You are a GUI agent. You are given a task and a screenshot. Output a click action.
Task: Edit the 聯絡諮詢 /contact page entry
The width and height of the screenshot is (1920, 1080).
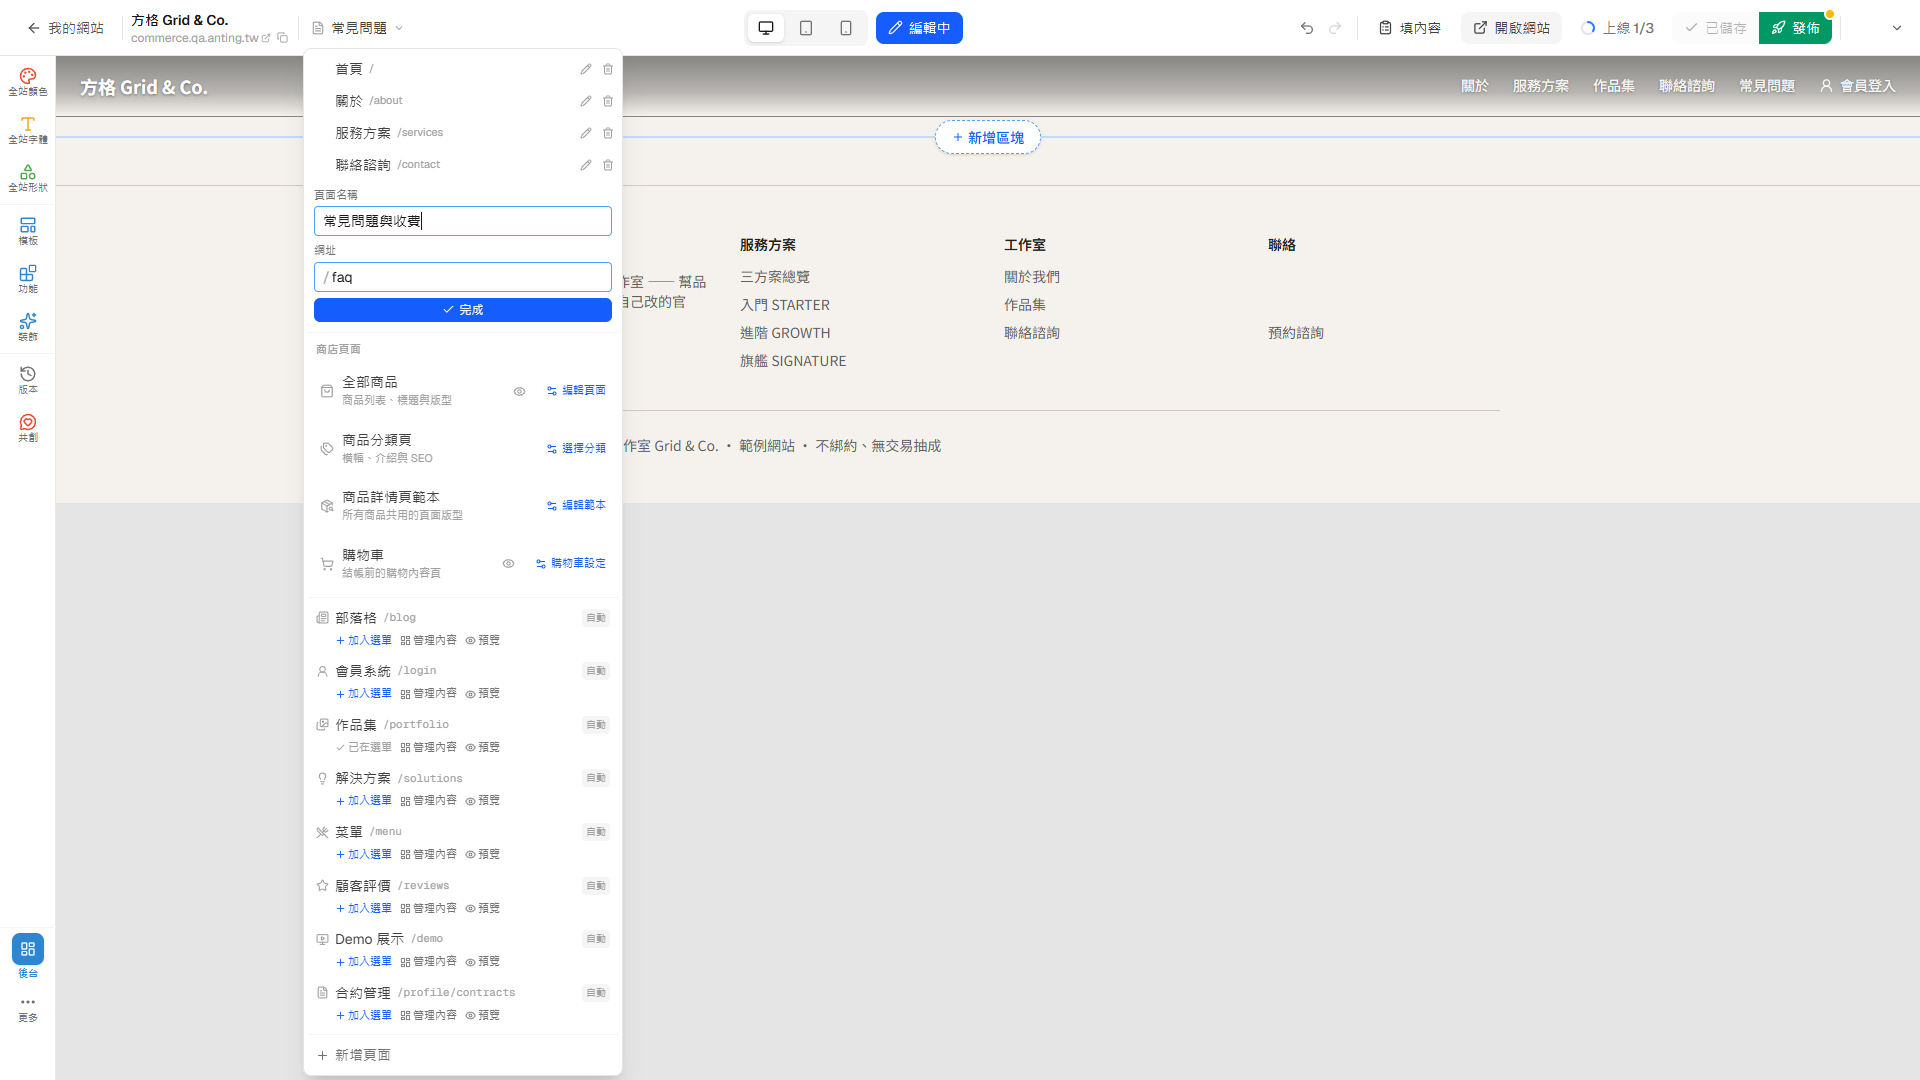click(586, 165)
